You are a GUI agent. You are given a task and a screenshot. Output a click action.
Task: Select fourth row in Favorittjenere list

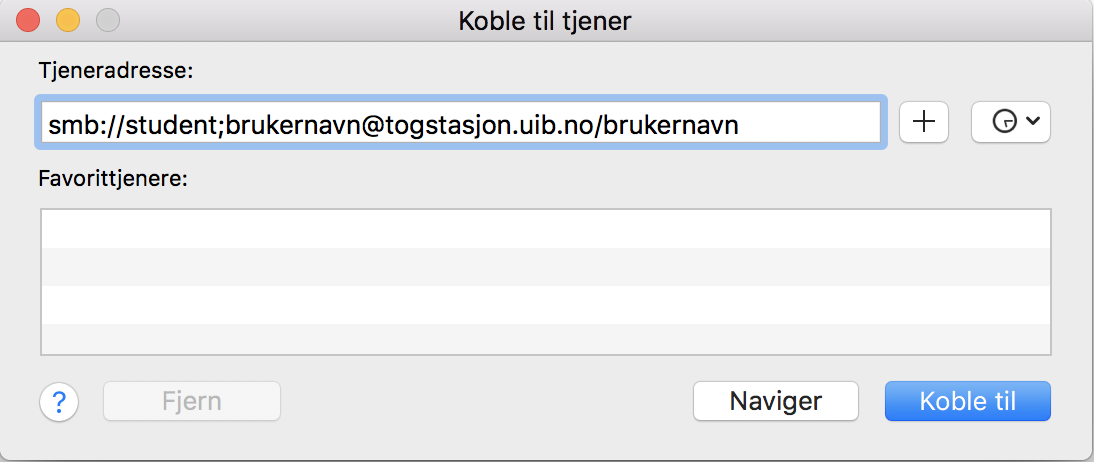[x=545, y=338]
